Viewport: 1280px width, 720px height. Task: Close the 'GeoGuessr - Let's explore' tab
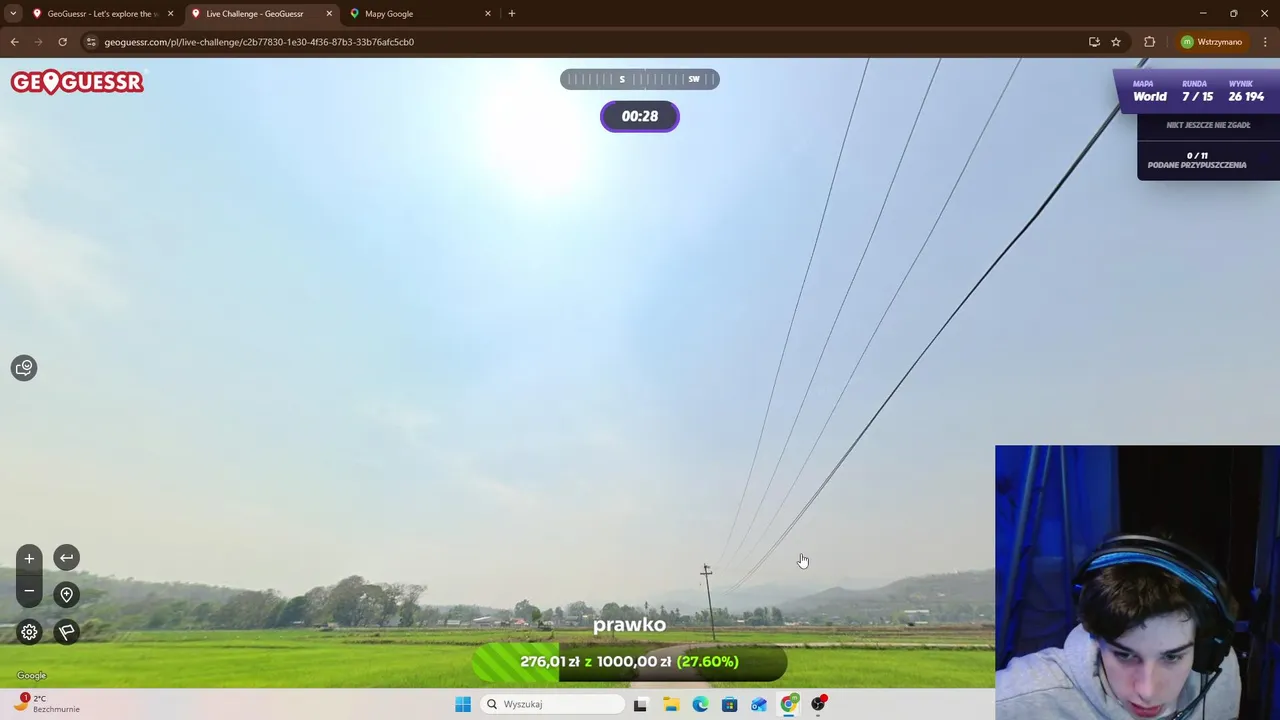point(170,14)
